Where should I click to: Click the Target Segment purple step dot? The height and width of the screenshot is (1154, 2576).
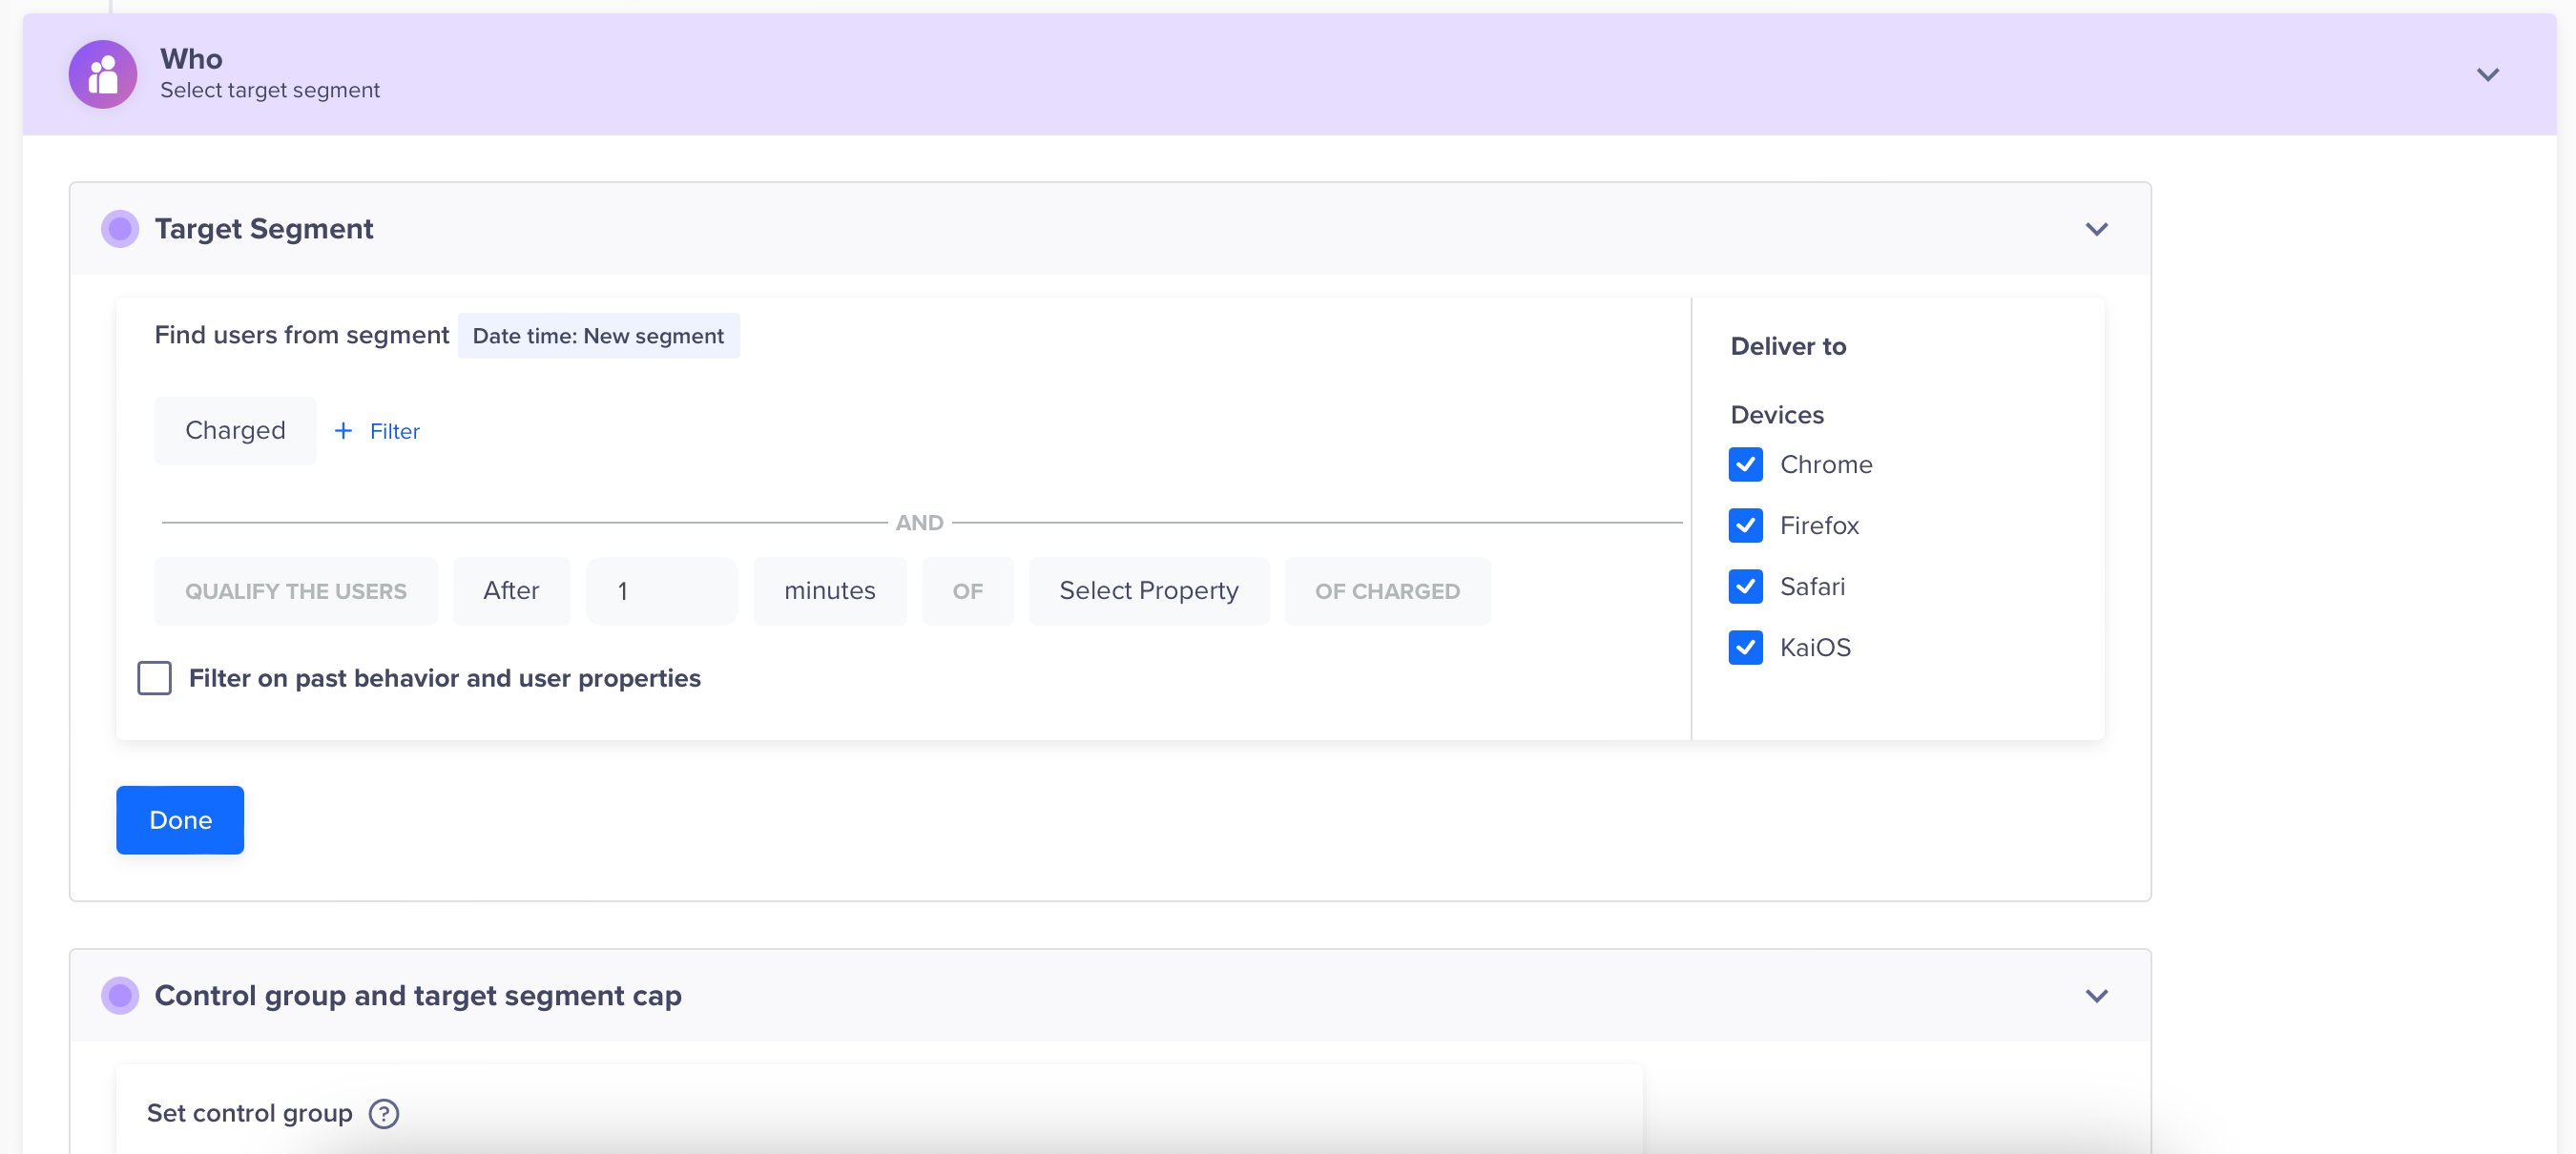120,229
